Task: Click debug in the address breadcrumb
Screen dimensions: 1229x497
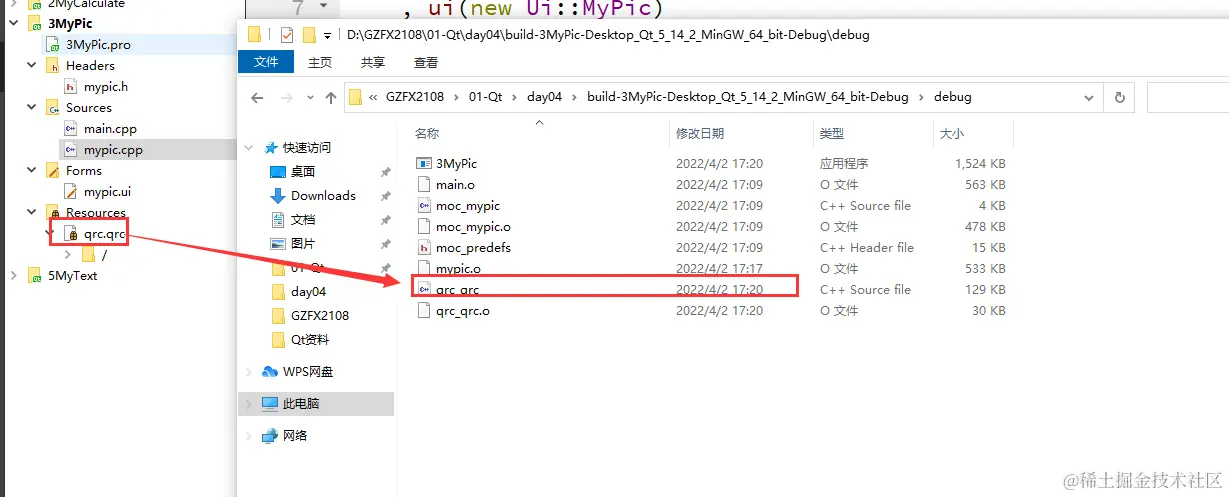Action: pyautogui.click(x=953, y=98)
